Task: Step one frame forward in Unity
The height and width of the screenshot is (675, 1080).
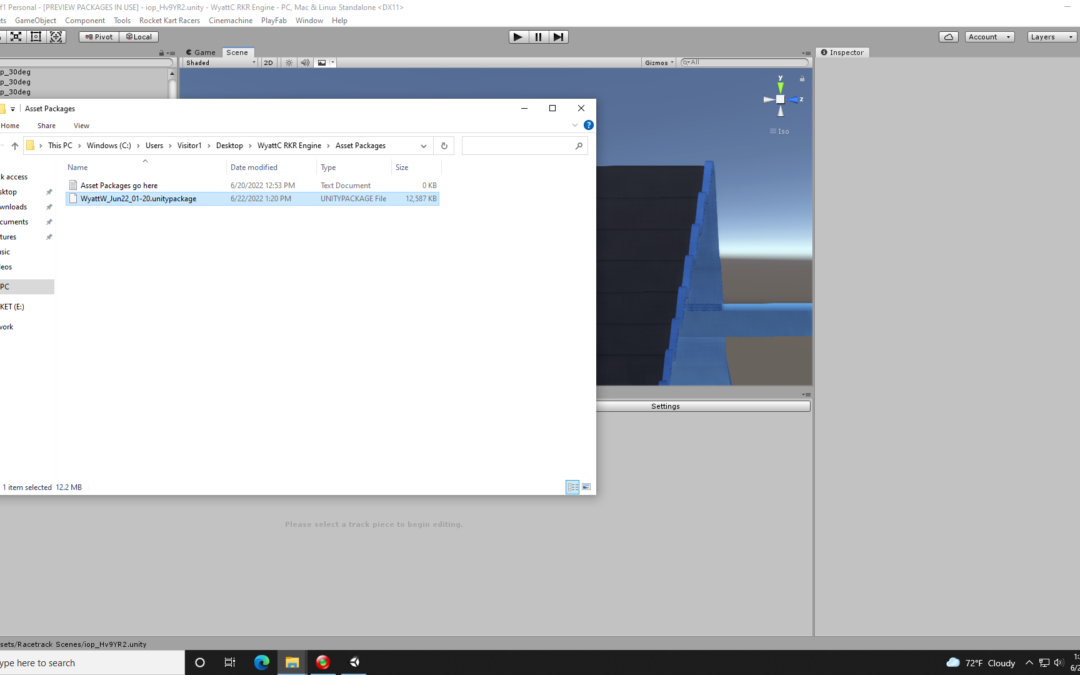Action: (x=559, y=37)
